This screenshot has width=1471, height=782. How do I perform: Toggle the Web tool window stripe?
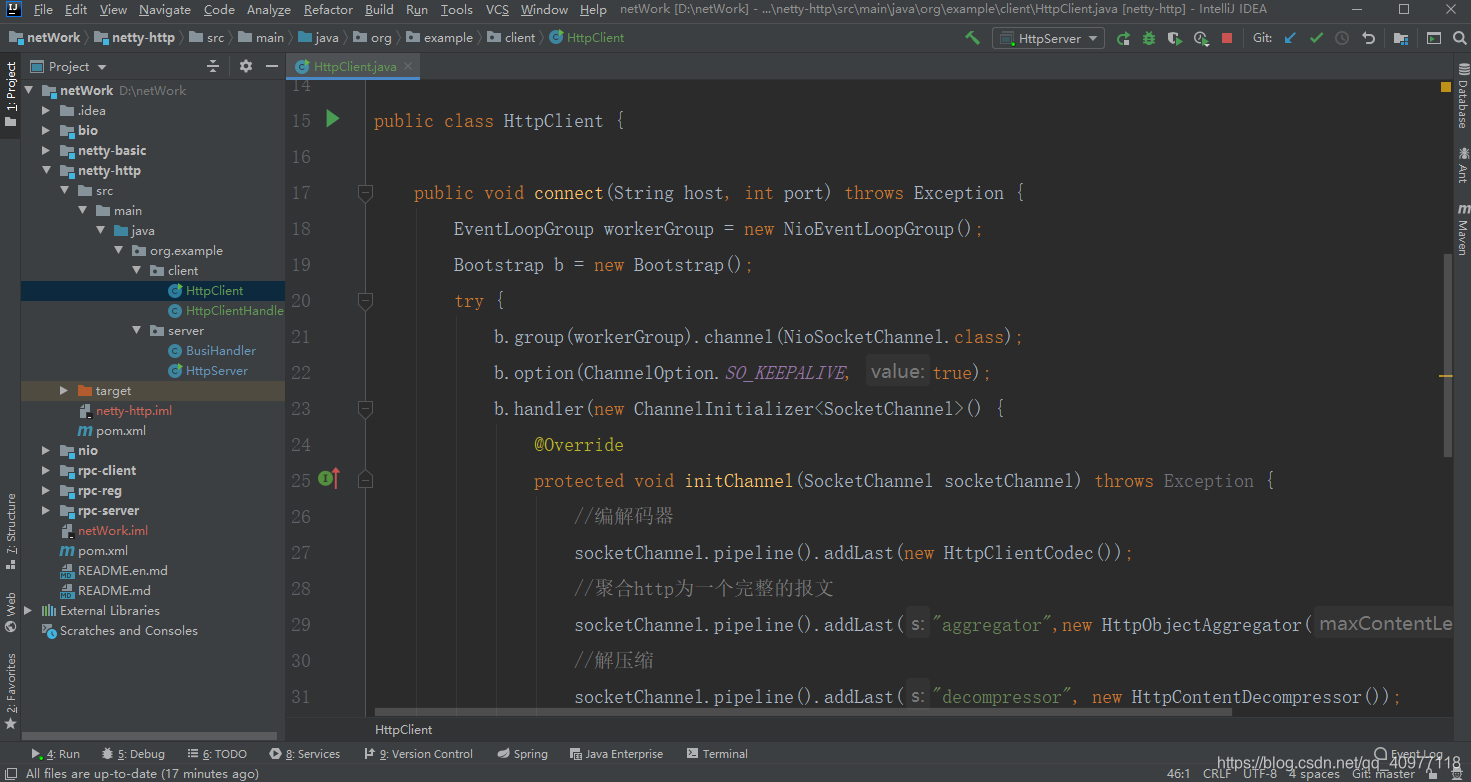(10, 612)
